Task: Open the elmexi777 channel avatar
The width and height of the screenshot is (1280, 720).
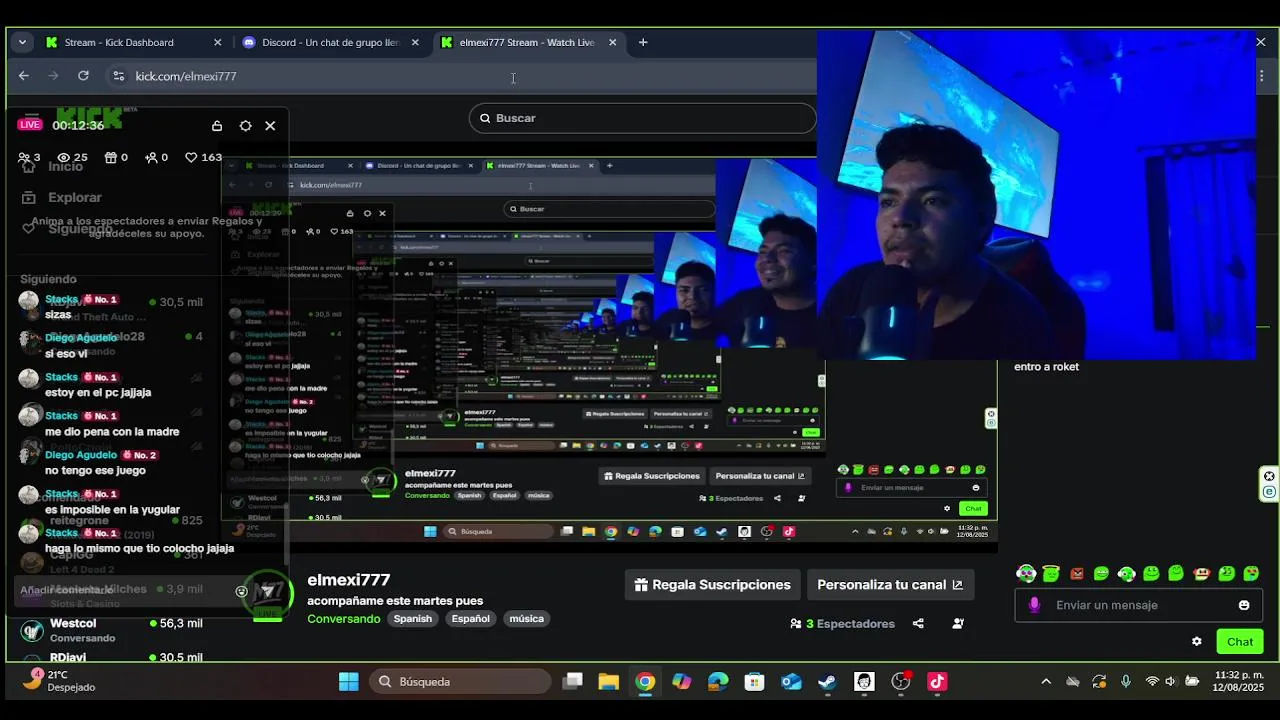Action: click(268, 594)
